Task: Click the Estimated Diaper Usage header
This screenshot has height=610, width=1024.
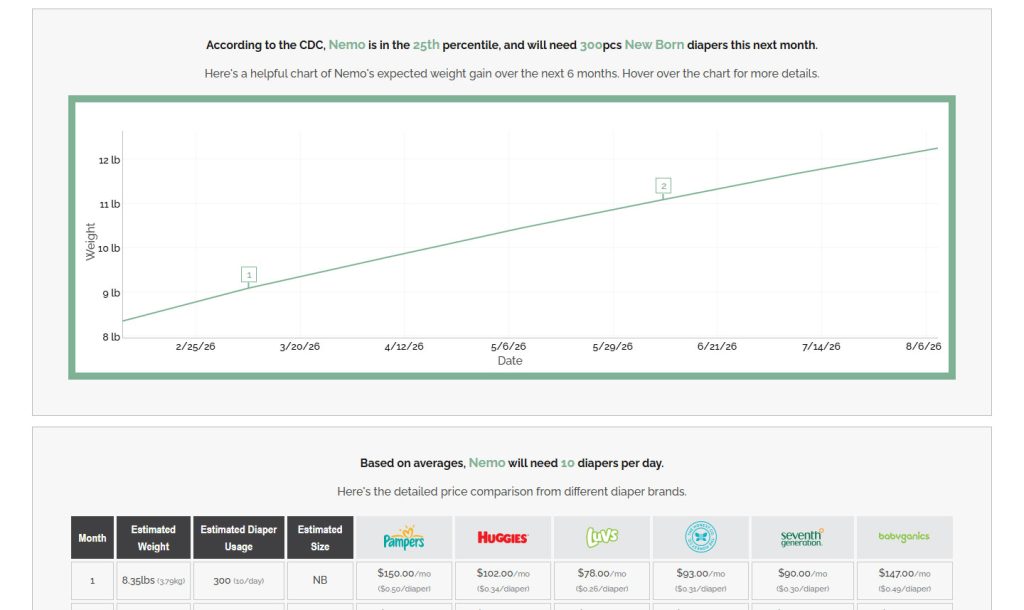Action: click(238, 538)
